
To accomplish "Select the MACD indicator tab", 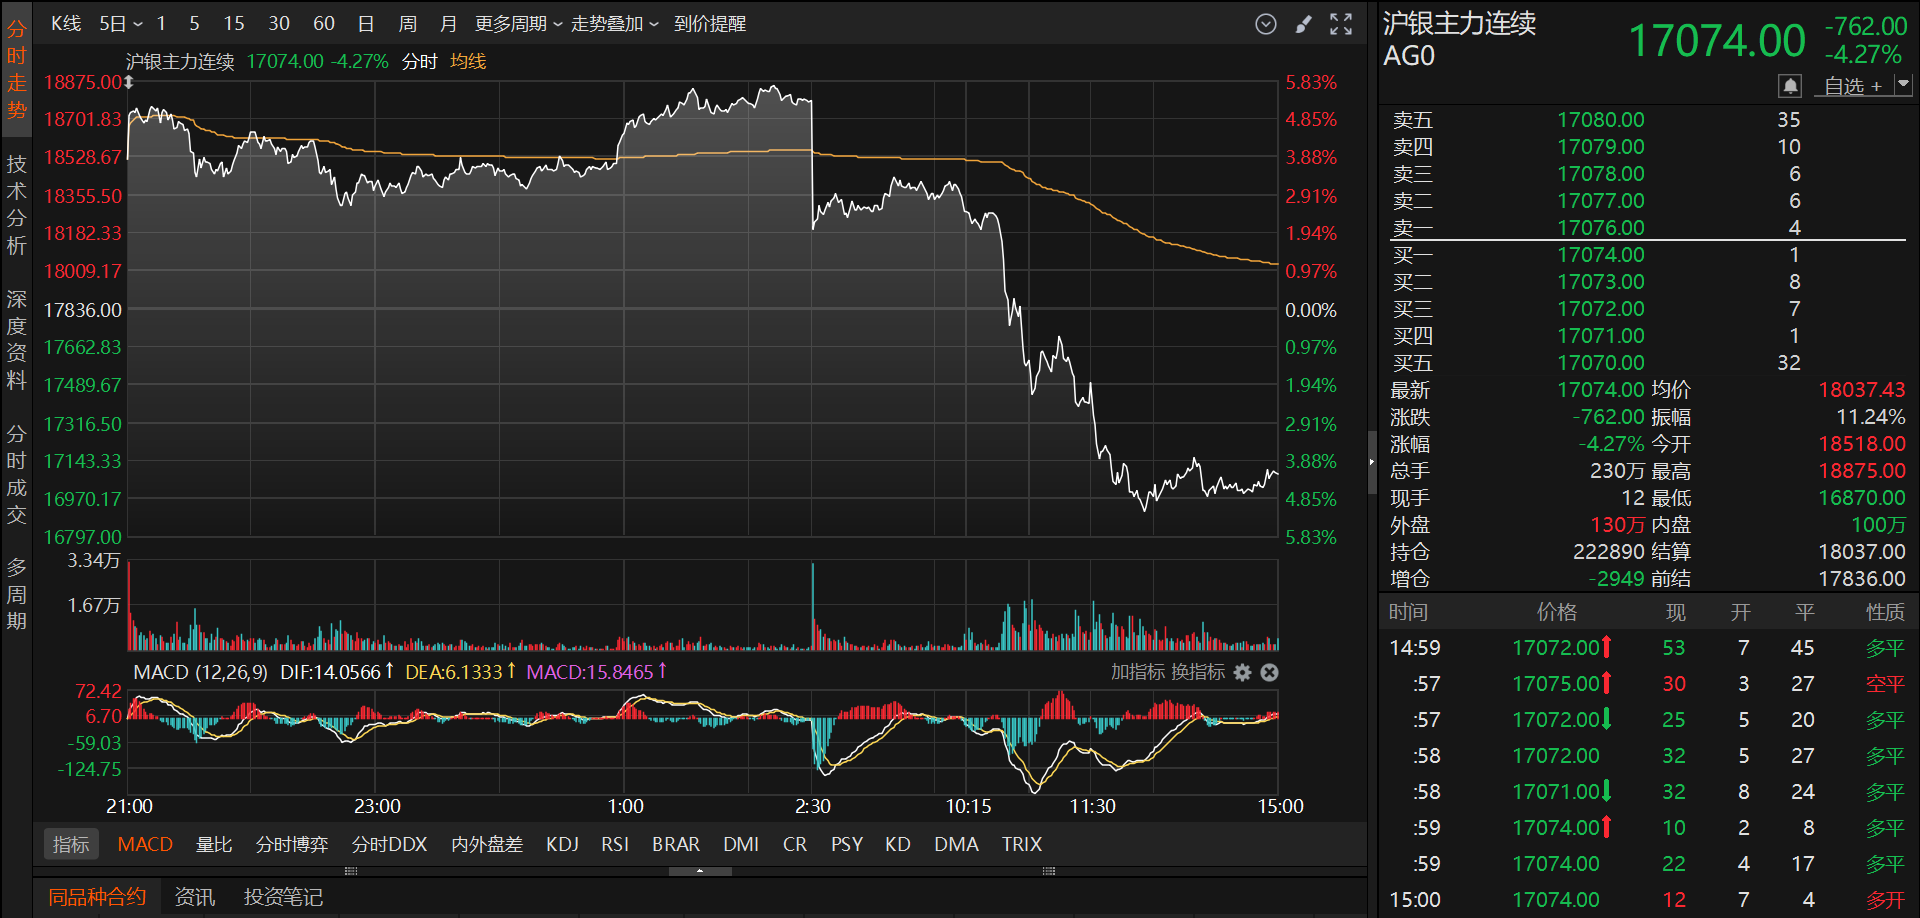I will click(145, 844).
